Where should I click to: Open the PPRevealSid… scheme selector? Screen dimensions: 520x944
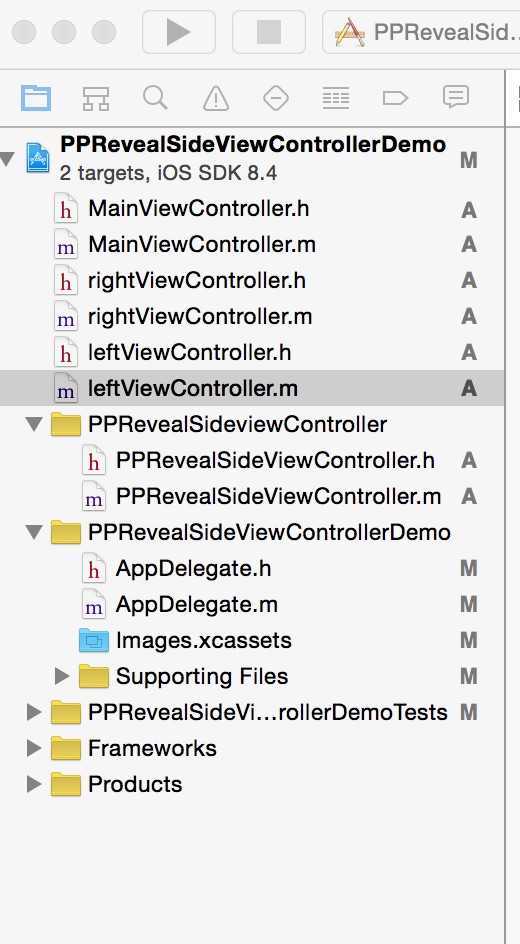click(422, 31)
